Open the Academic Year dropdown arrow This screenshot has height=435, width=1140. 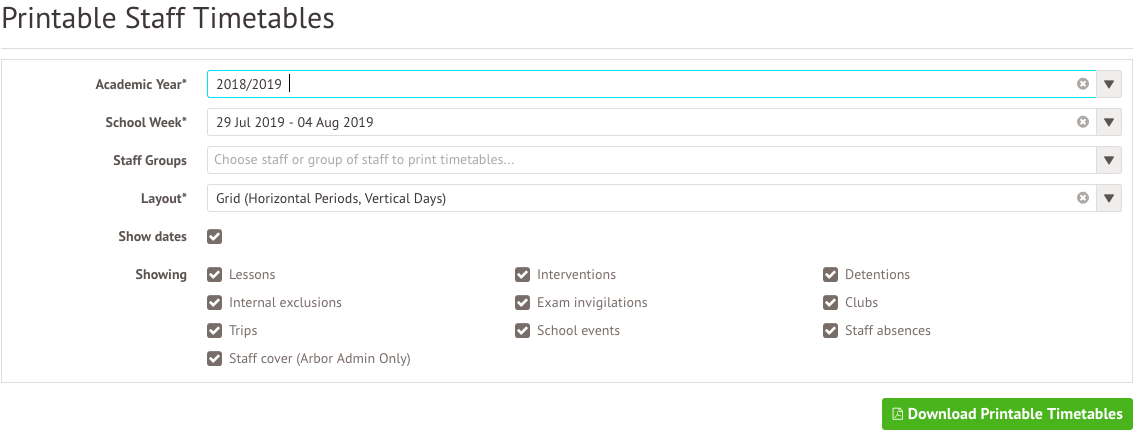pyautogui.click(x=1109, y=84)
